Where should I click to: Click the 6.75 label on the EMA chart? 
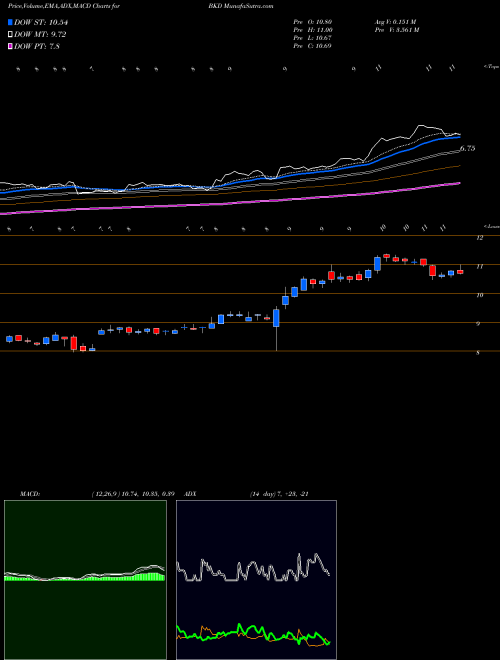click(467, 148)
